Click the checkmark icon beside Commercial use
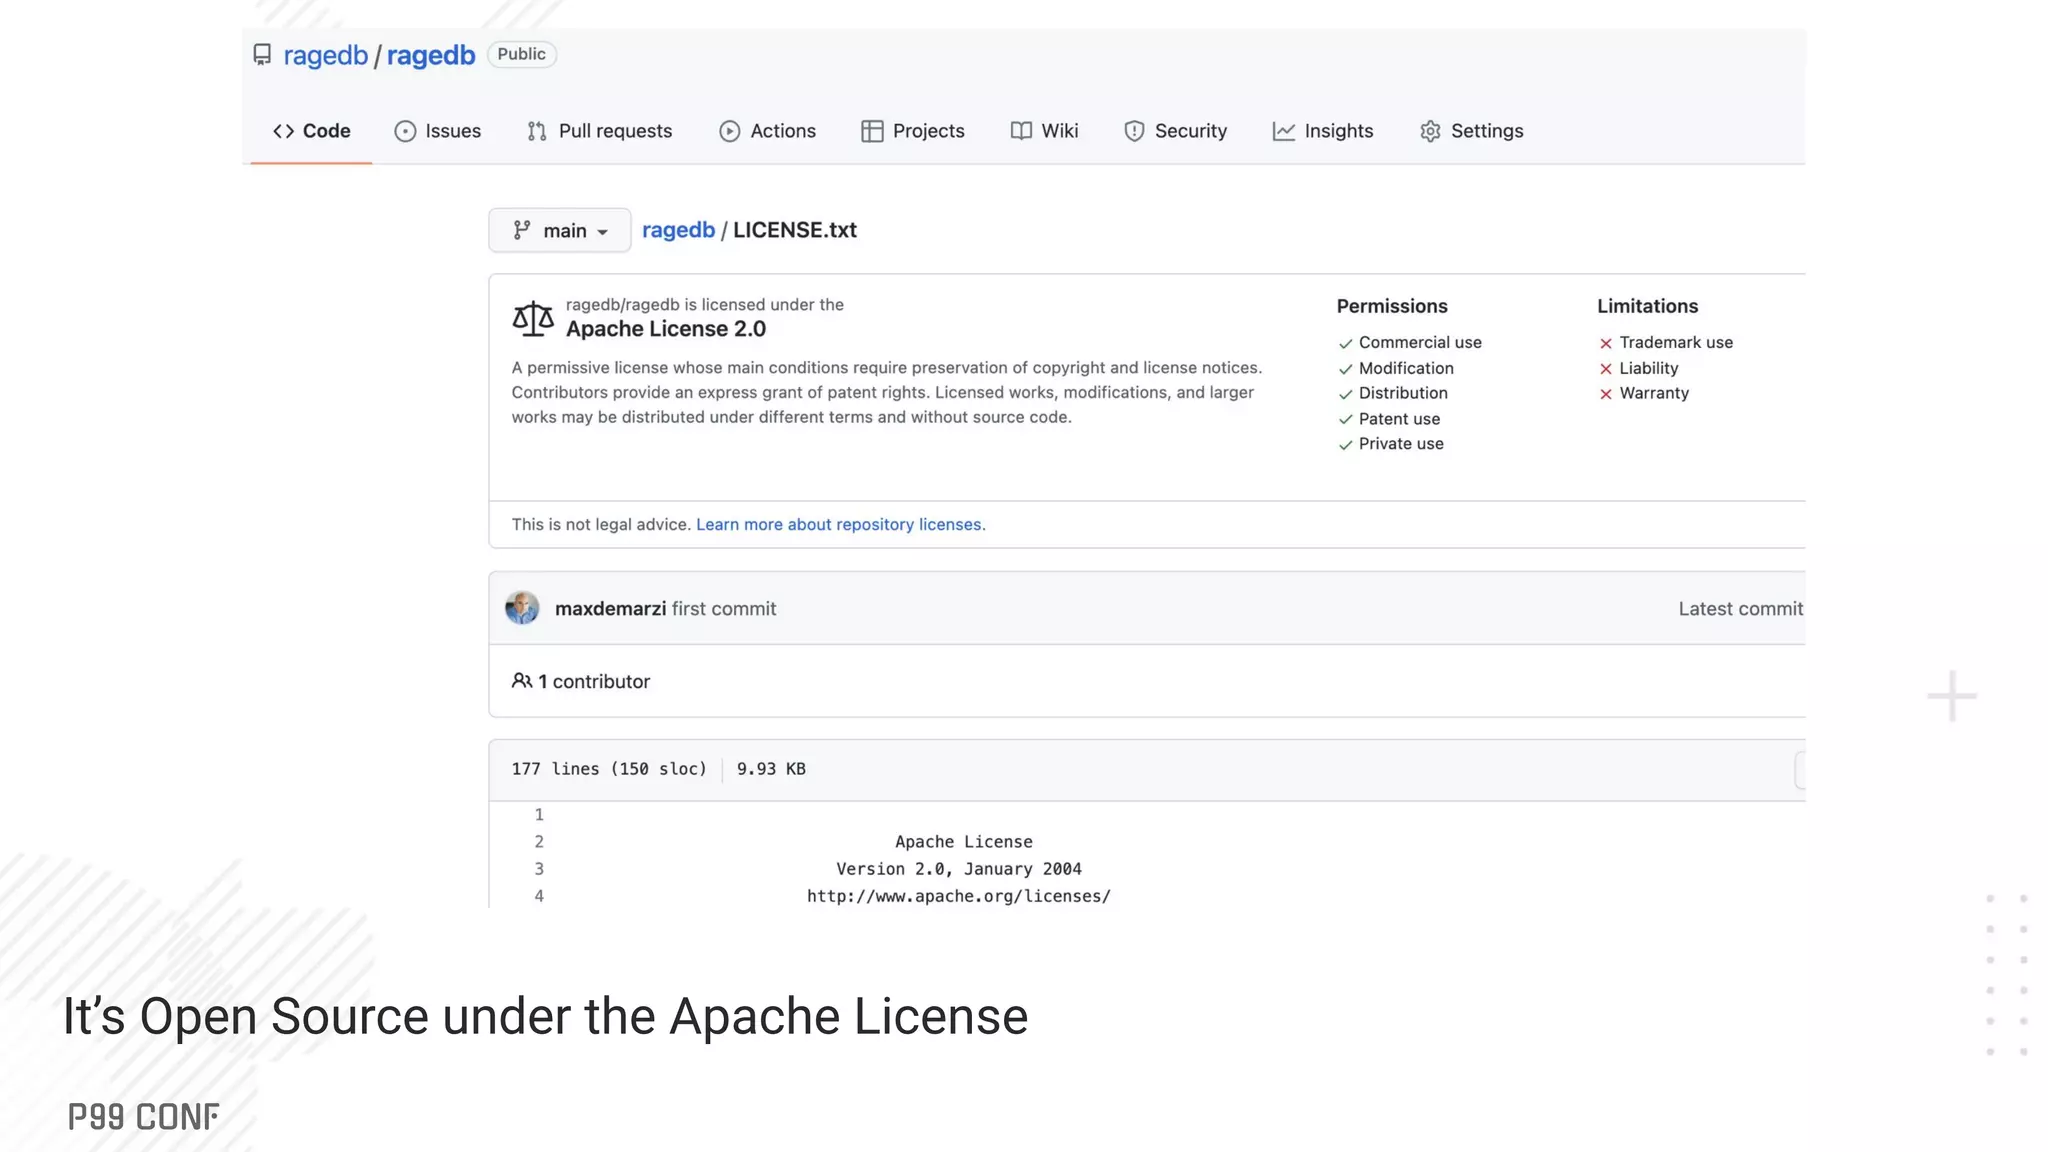 click(1345, 344)
